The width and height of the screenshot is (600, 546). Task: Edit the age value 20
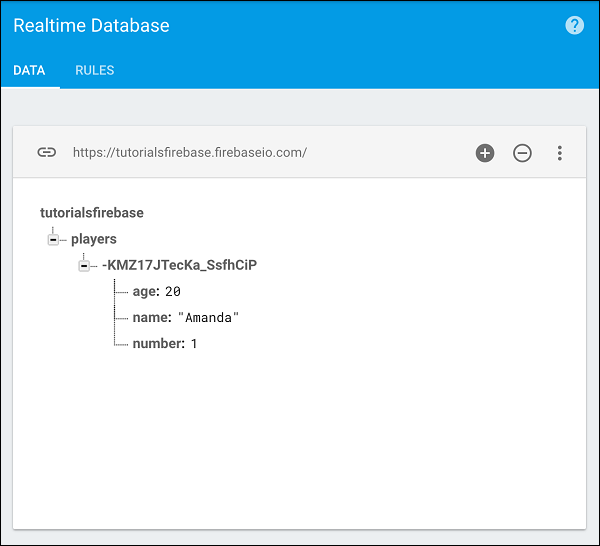coord(173,291)
